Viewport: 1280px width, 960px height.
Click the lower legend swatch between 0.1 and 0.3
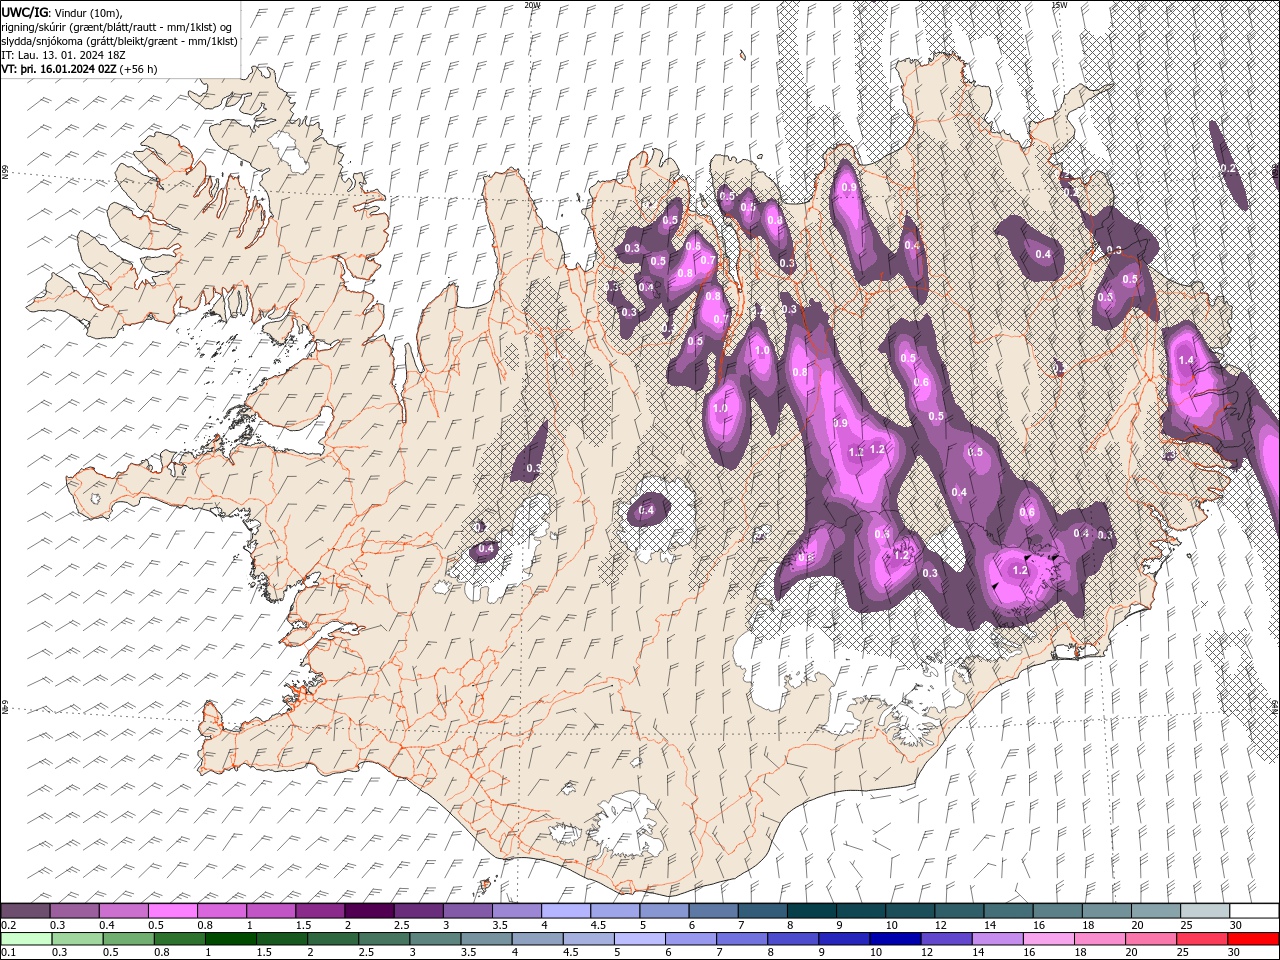tap(26, 939)
